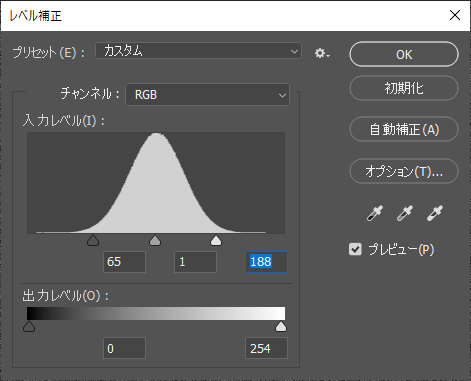Open the オプション options button
This screenshot has width=471, height=381.
tap(404, 171)
